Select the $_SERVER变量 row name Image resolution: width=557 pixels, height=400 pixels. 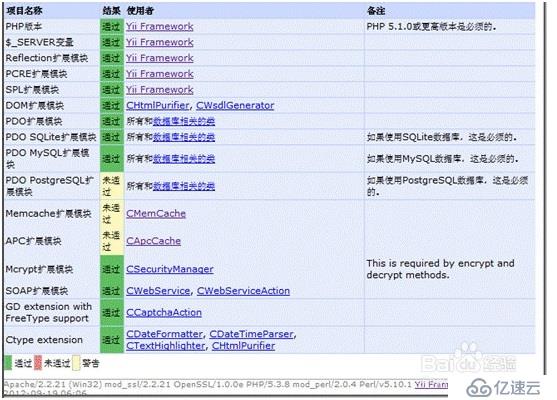(x=39, y=42)
